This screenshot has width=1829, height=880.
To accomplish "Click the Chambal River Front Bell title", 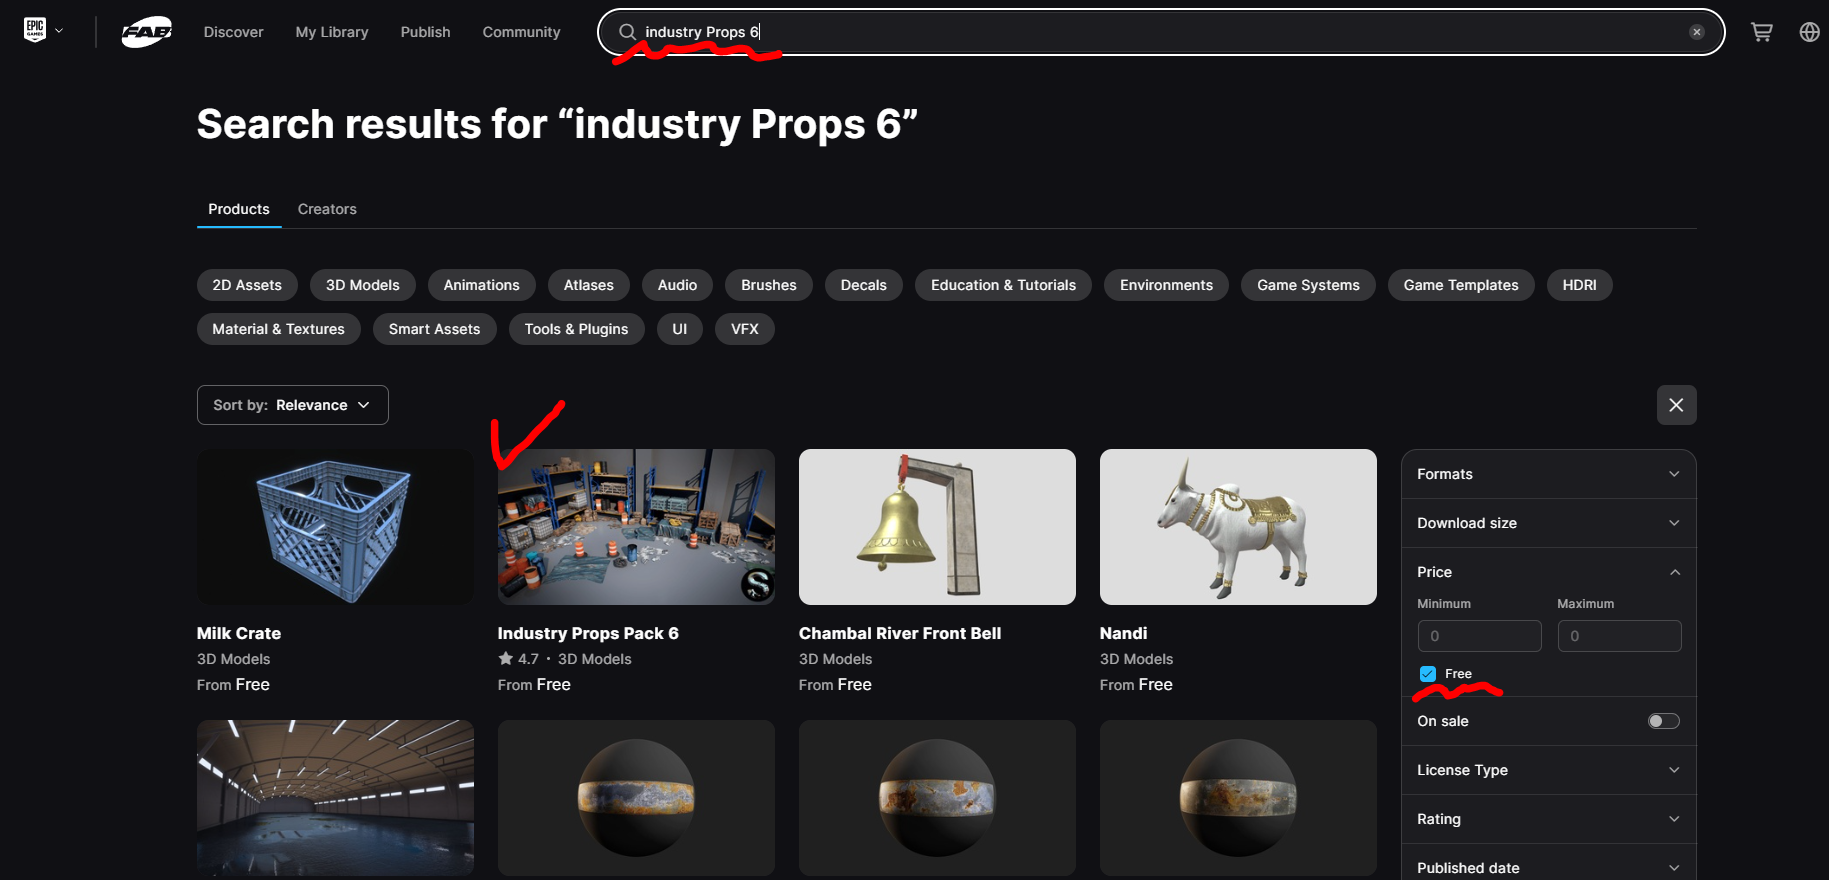I will tap(900, 633).
